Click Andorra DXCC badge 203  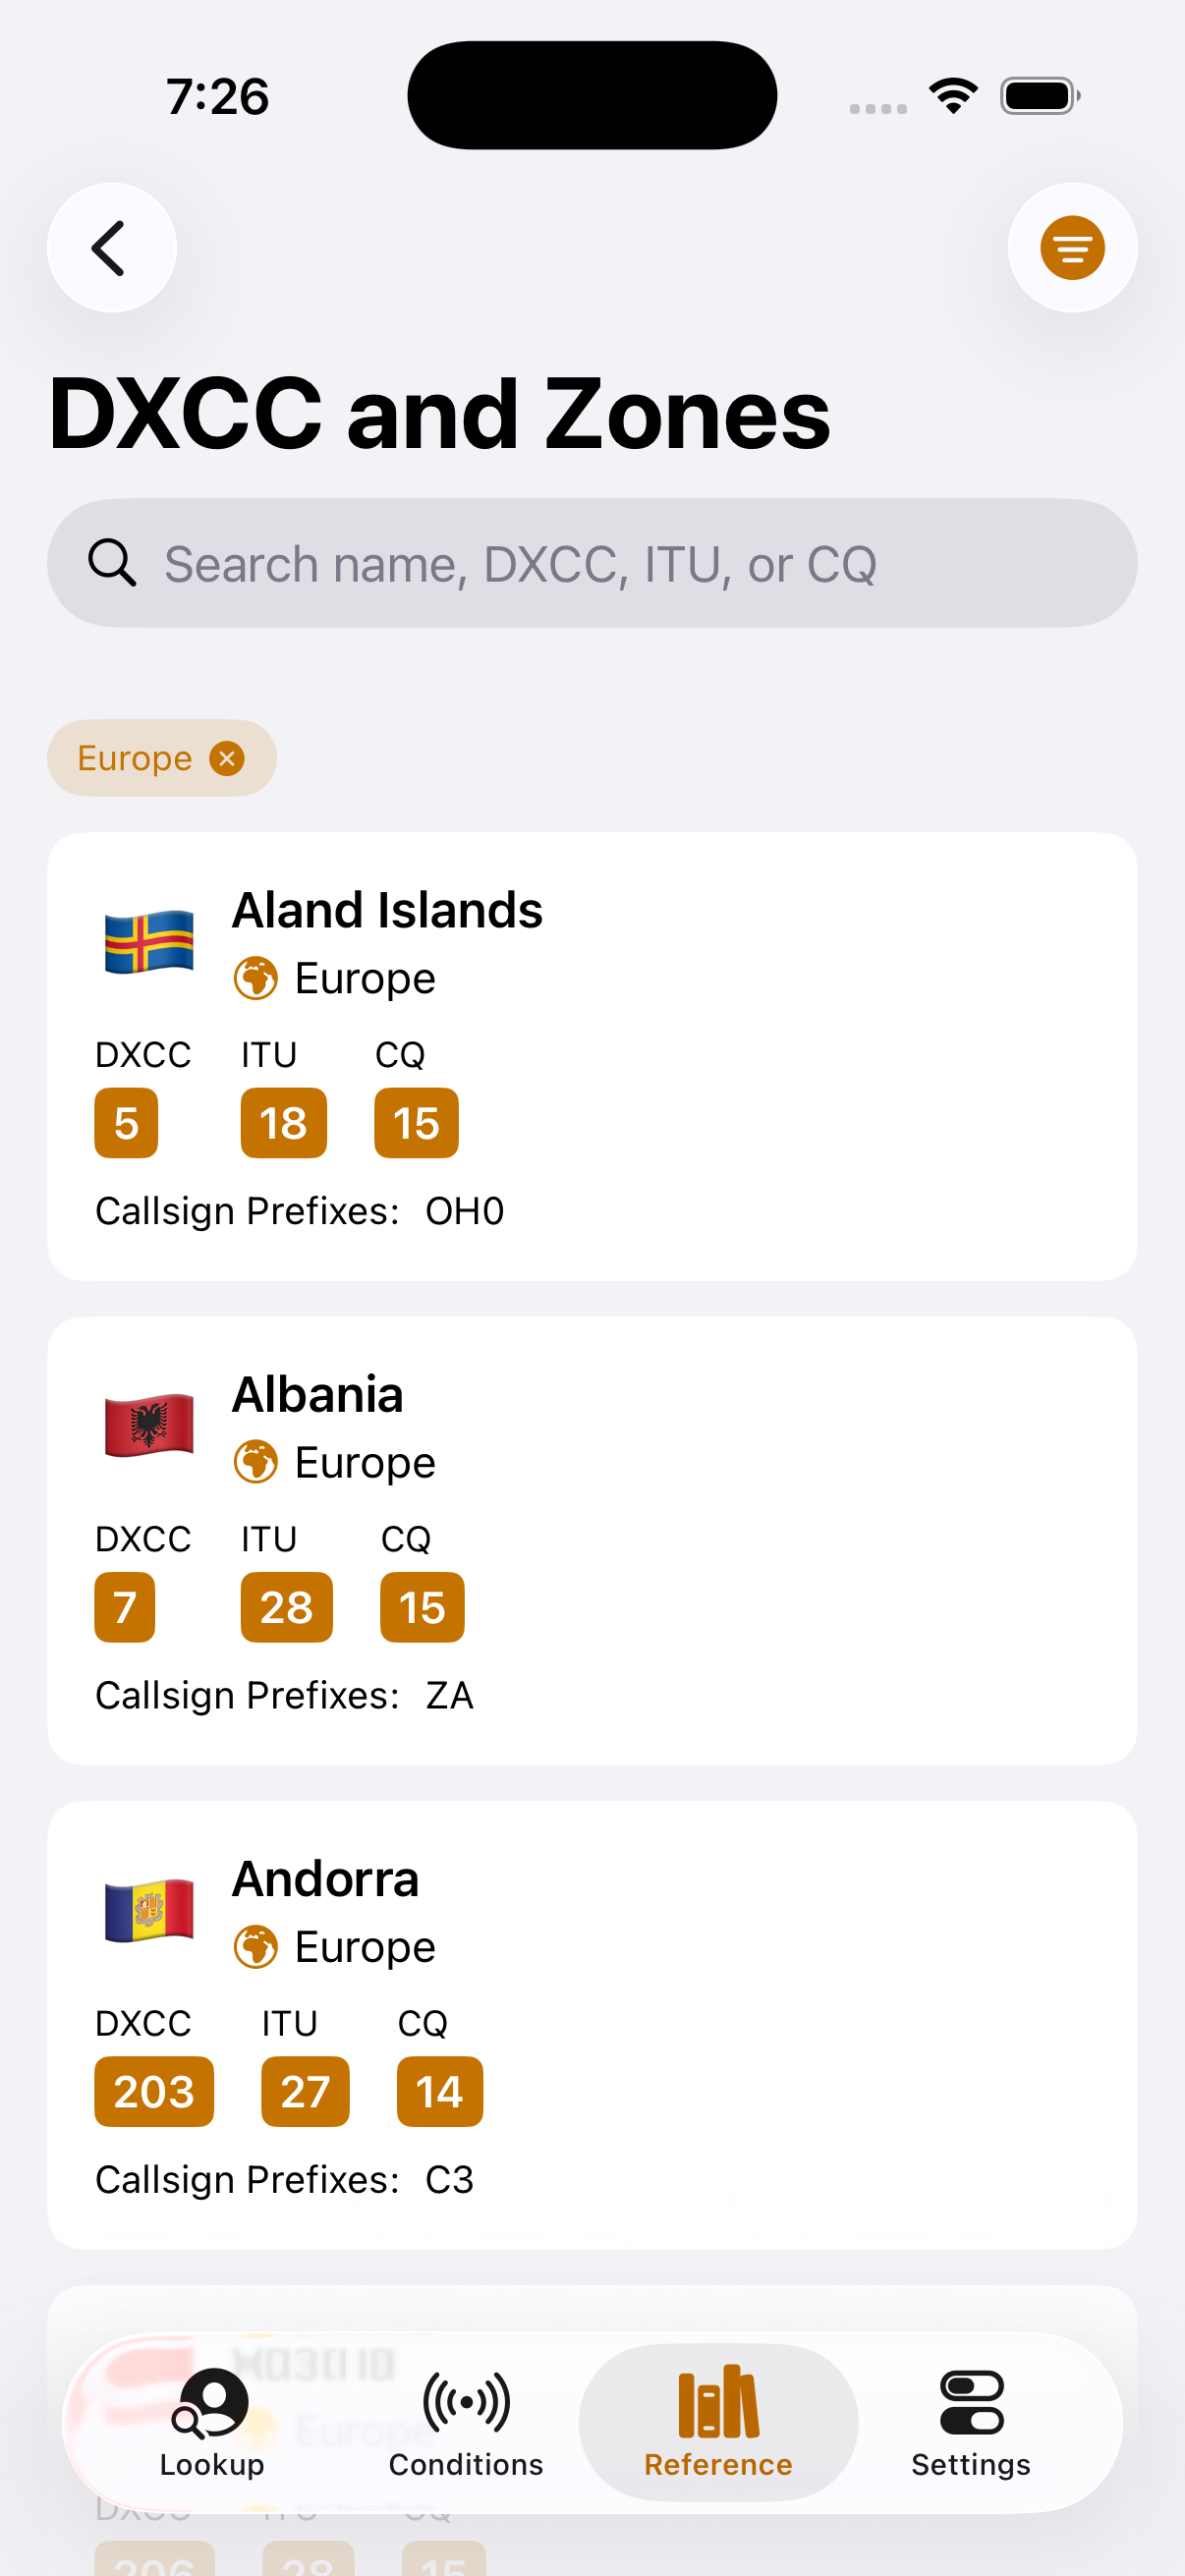tap(154, 2091)
